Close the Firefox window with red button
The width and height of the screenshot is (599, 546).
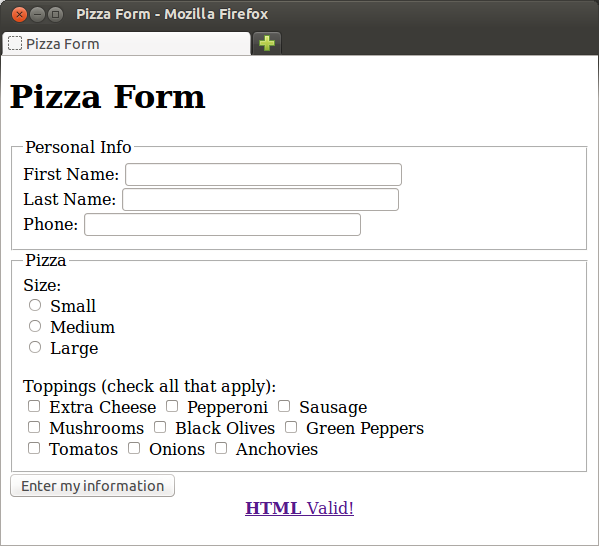[x=19, y=15]
